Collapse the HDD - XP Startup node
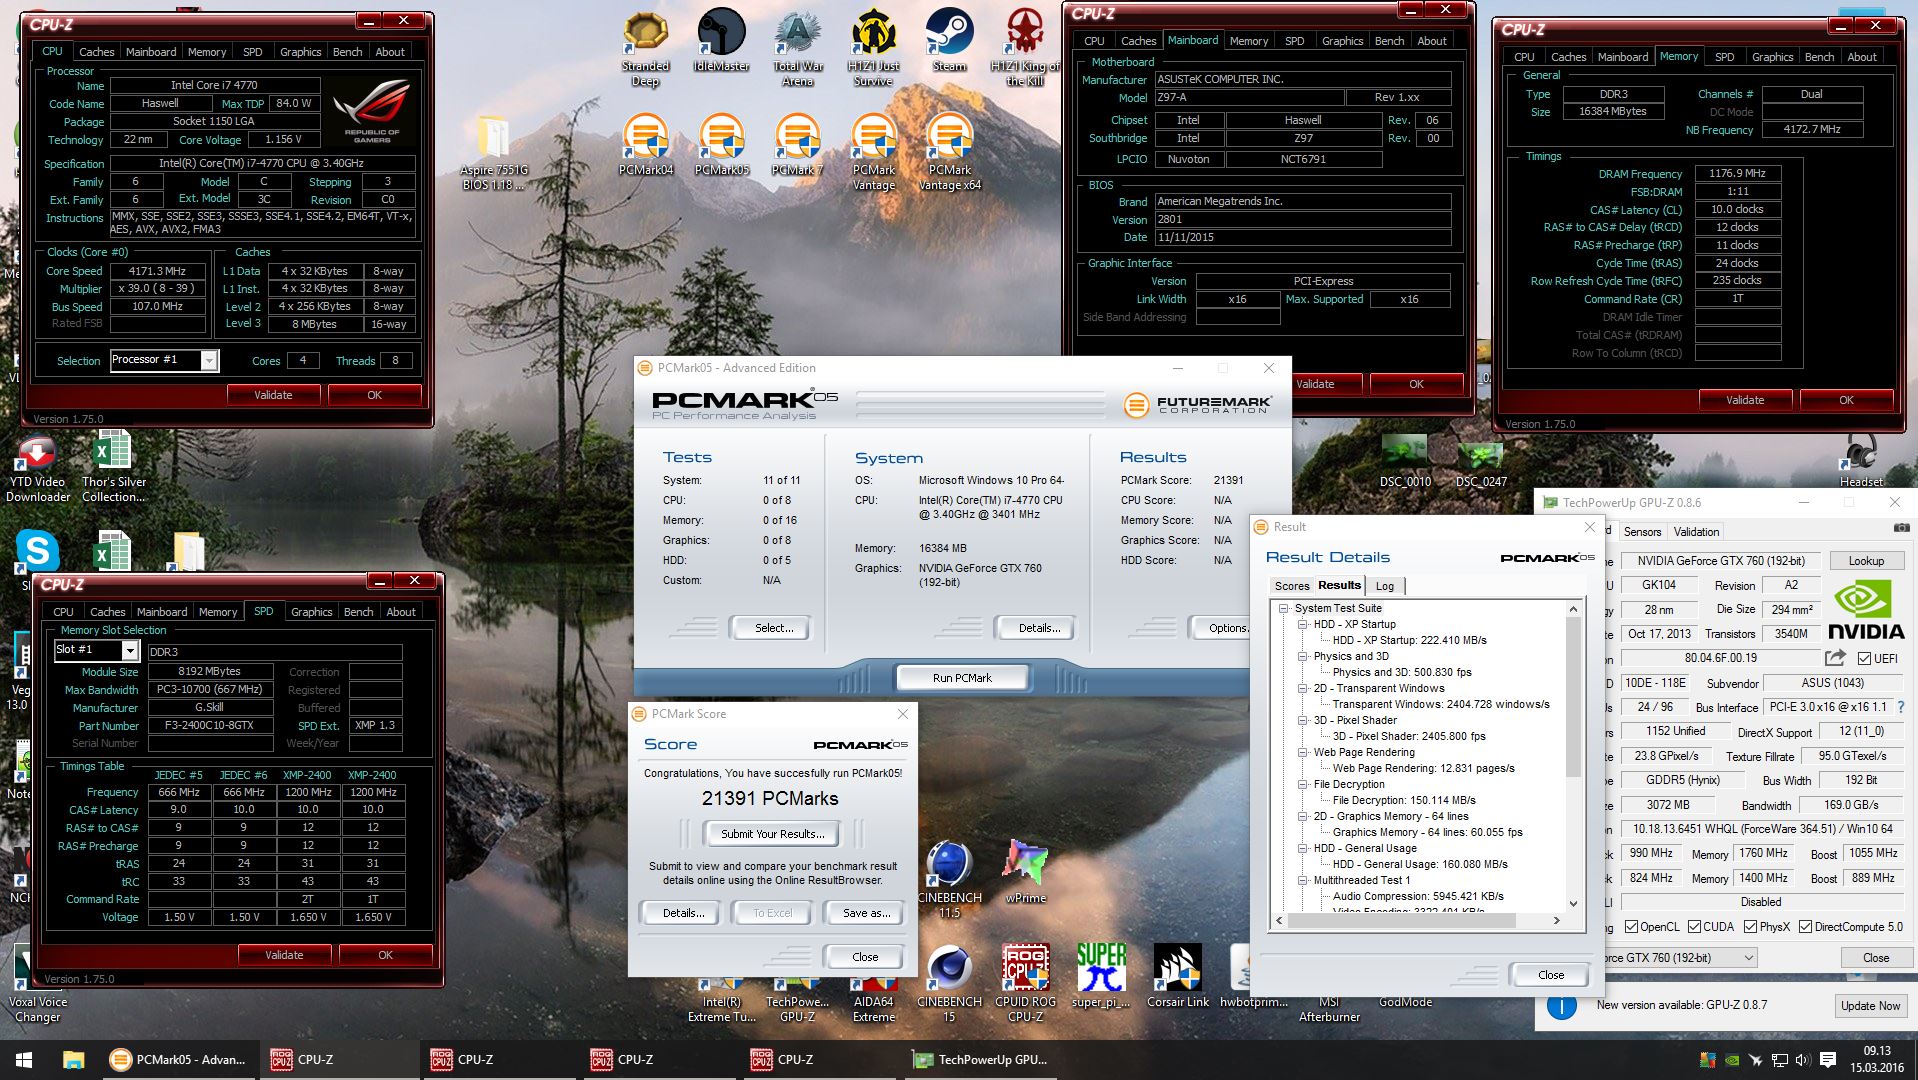This screenshot has width=1918, height=1080. [x=1303, y=624]
